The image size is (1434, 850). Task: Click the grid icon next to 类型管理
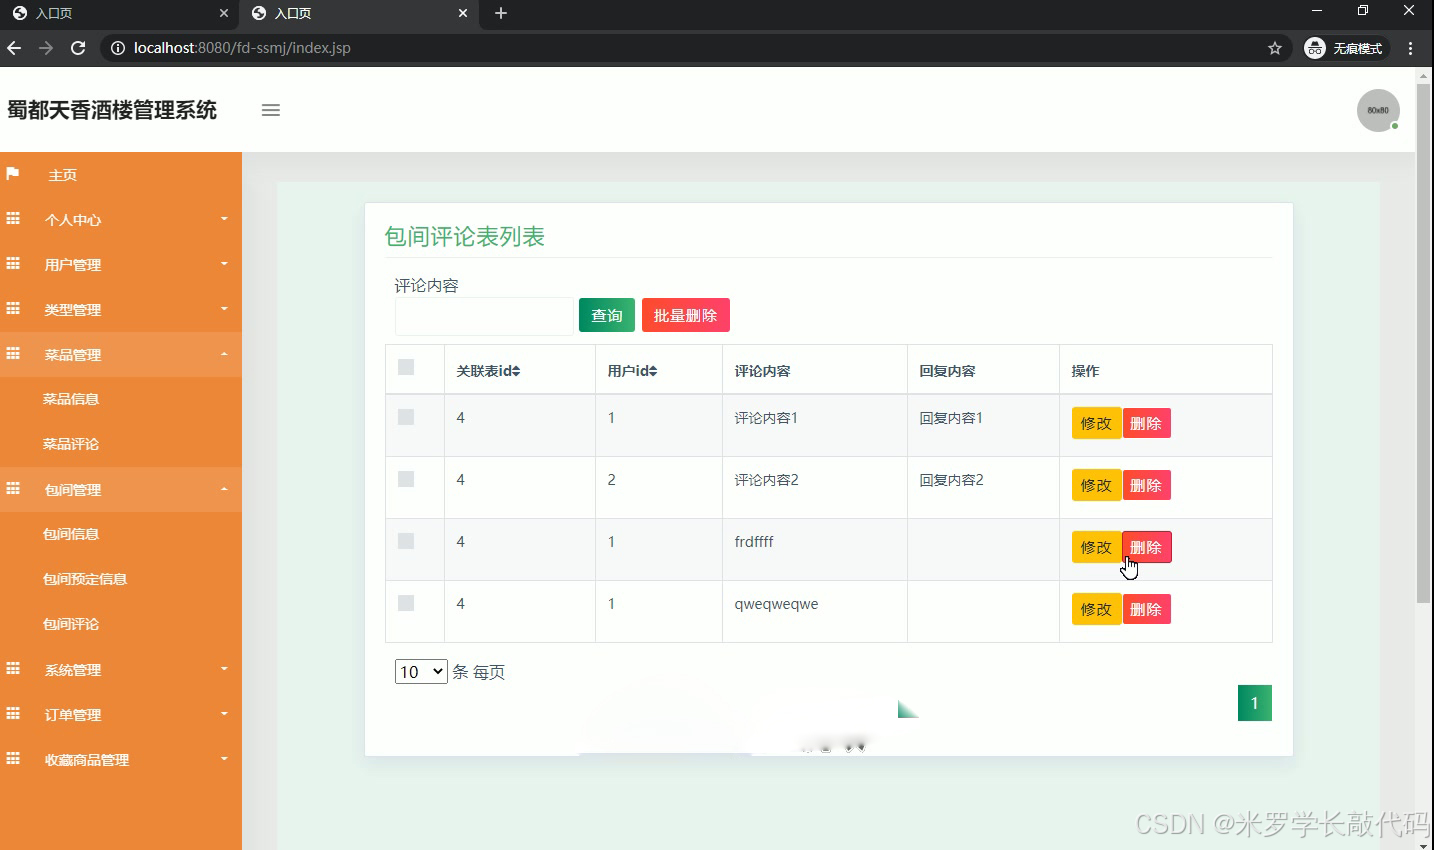click(13, 309)
